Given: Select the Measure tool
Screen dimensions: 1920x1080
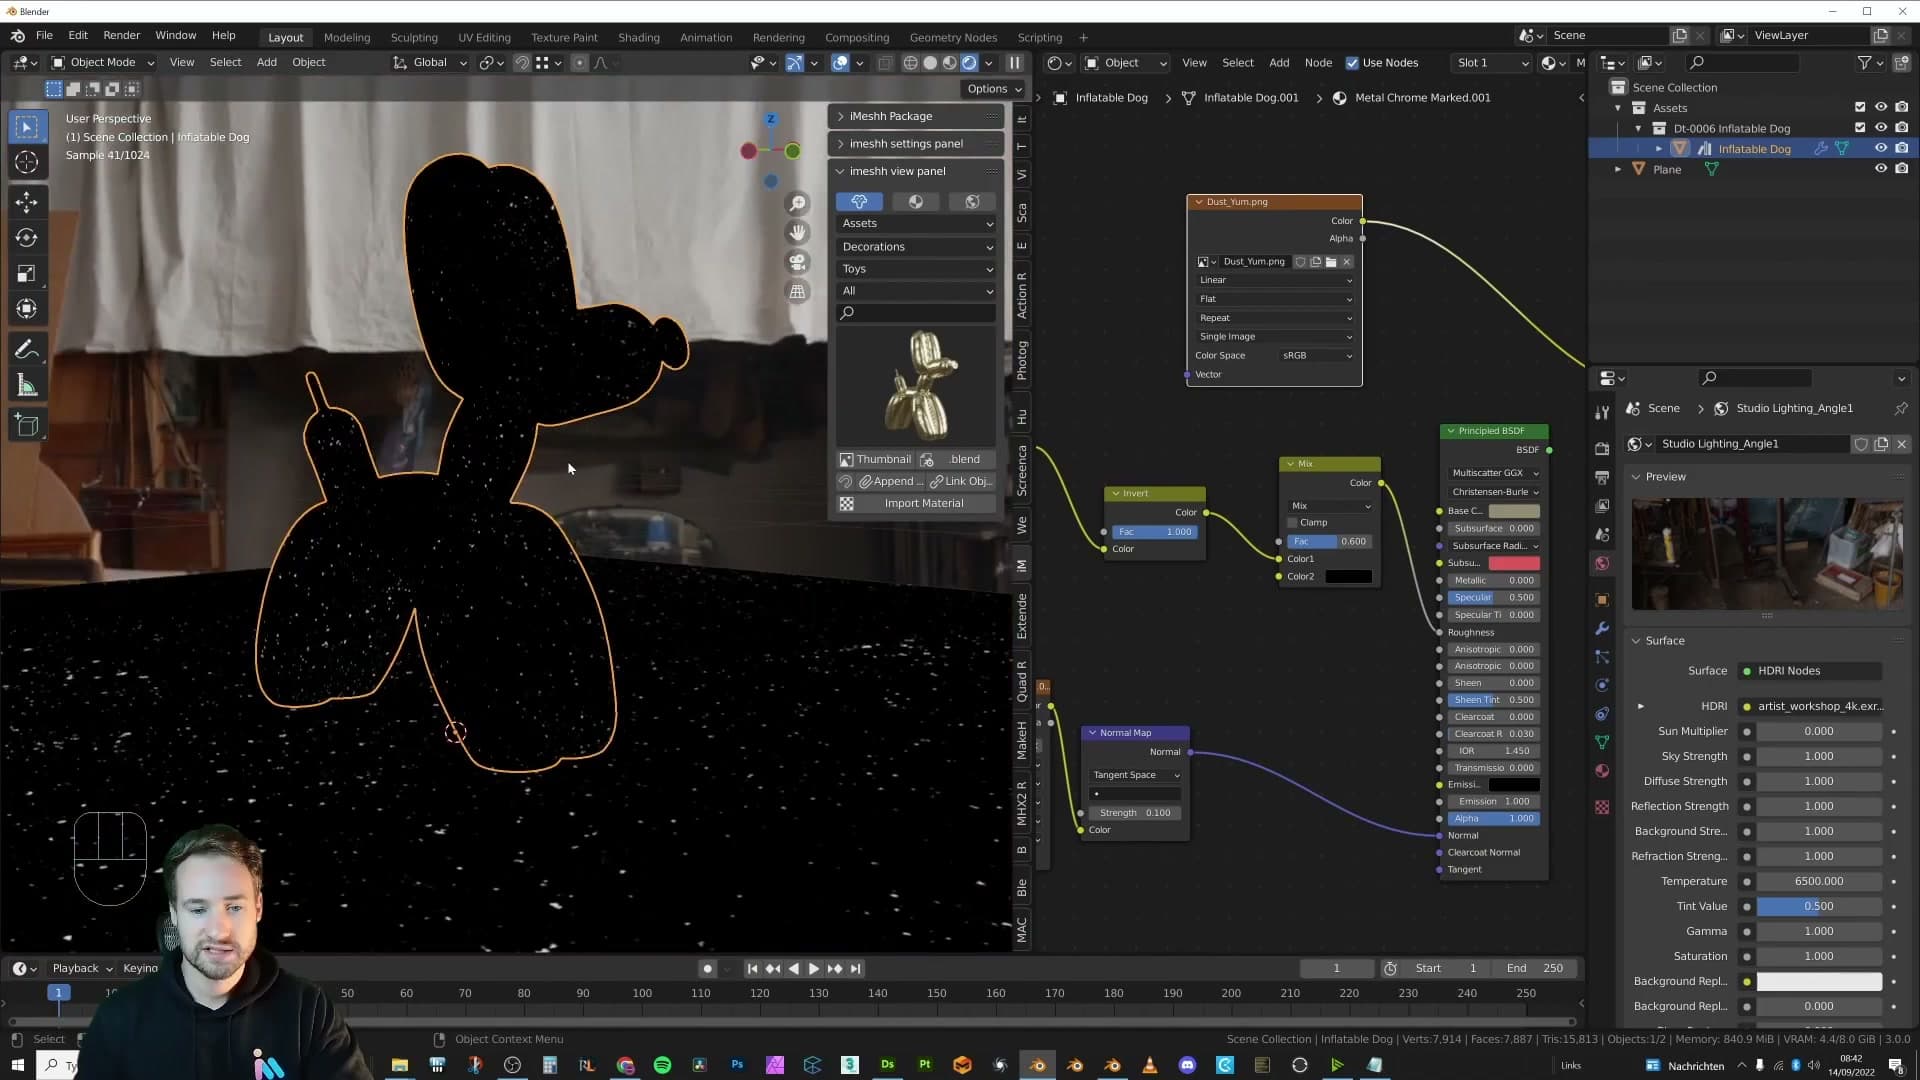Looking at the screenshot, I should 27,386.
